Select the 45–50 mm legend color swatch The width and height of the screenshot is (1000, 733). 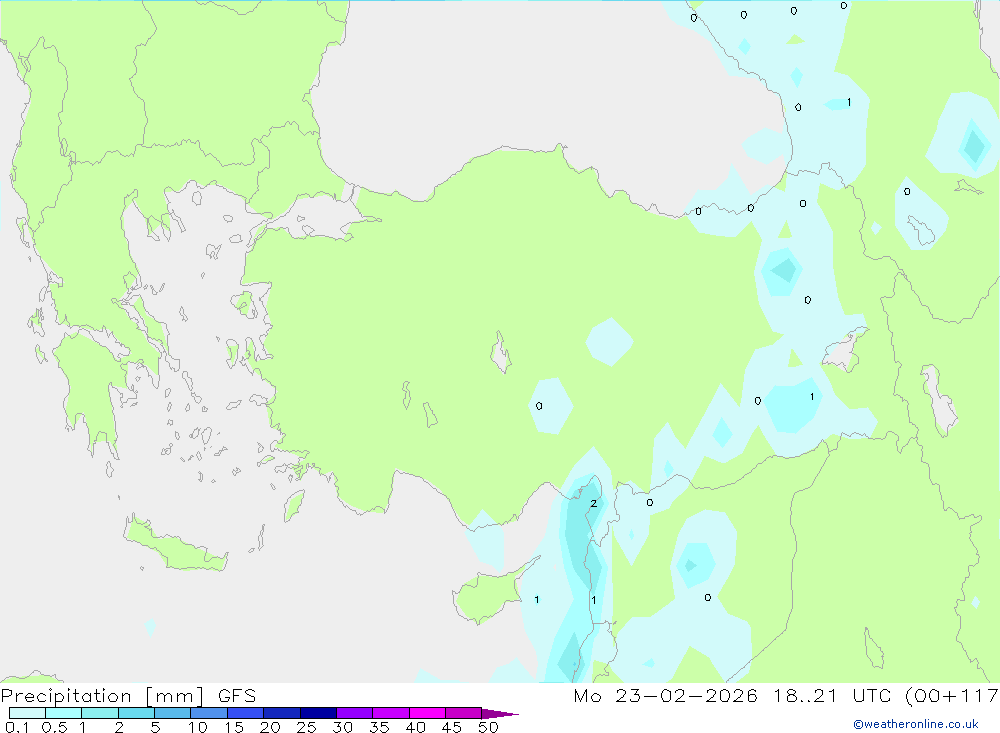pyautogui.click(x=463, y=713)
